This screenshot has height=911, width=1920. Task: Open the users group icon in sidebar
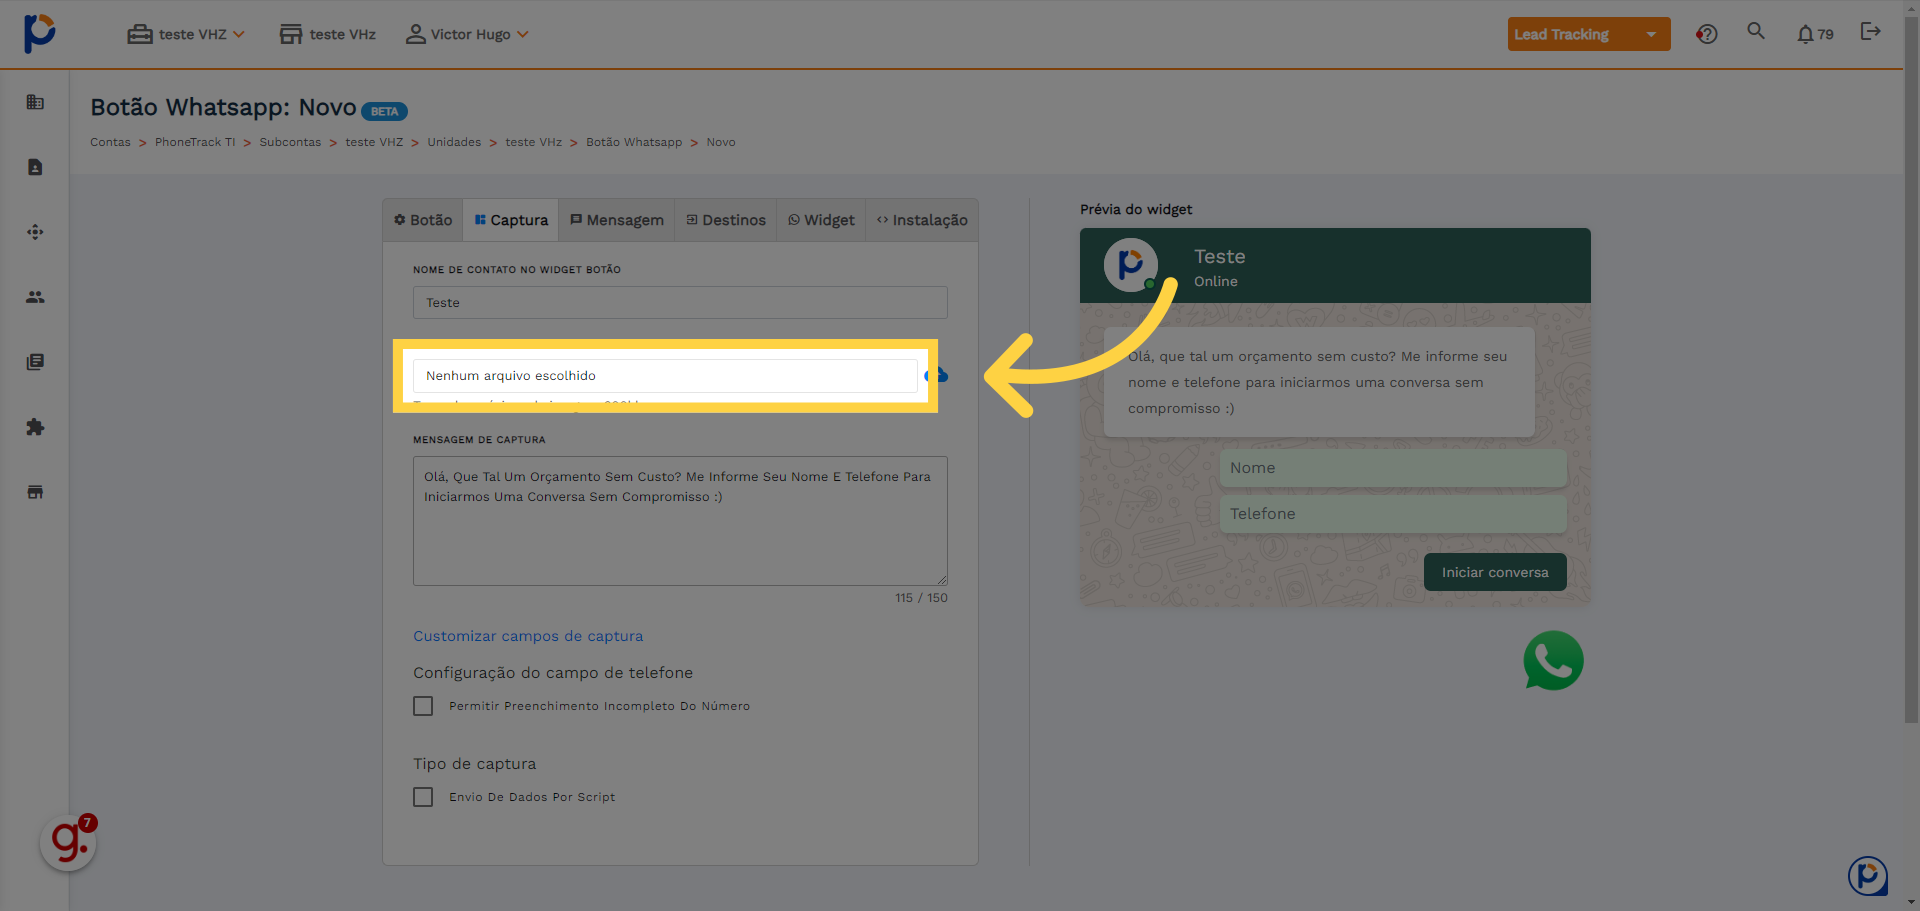[x=35, y=297]
